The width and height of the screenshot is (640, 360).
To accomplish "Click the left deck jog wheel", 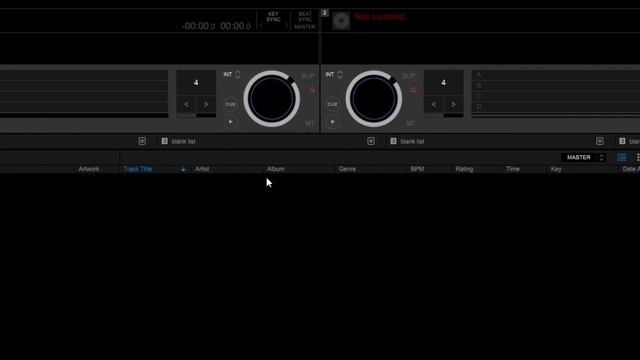I will [x=271, y=99].
